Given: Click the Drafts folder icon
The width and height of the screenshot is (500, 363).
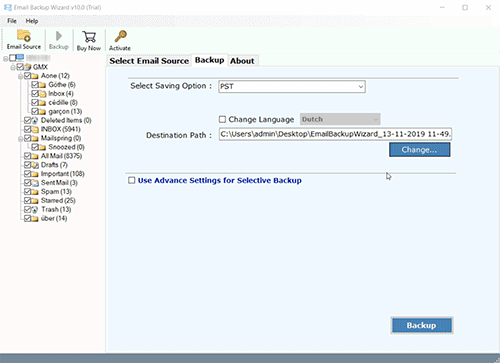Looking at the screenshot, I should tap(35, 165).
